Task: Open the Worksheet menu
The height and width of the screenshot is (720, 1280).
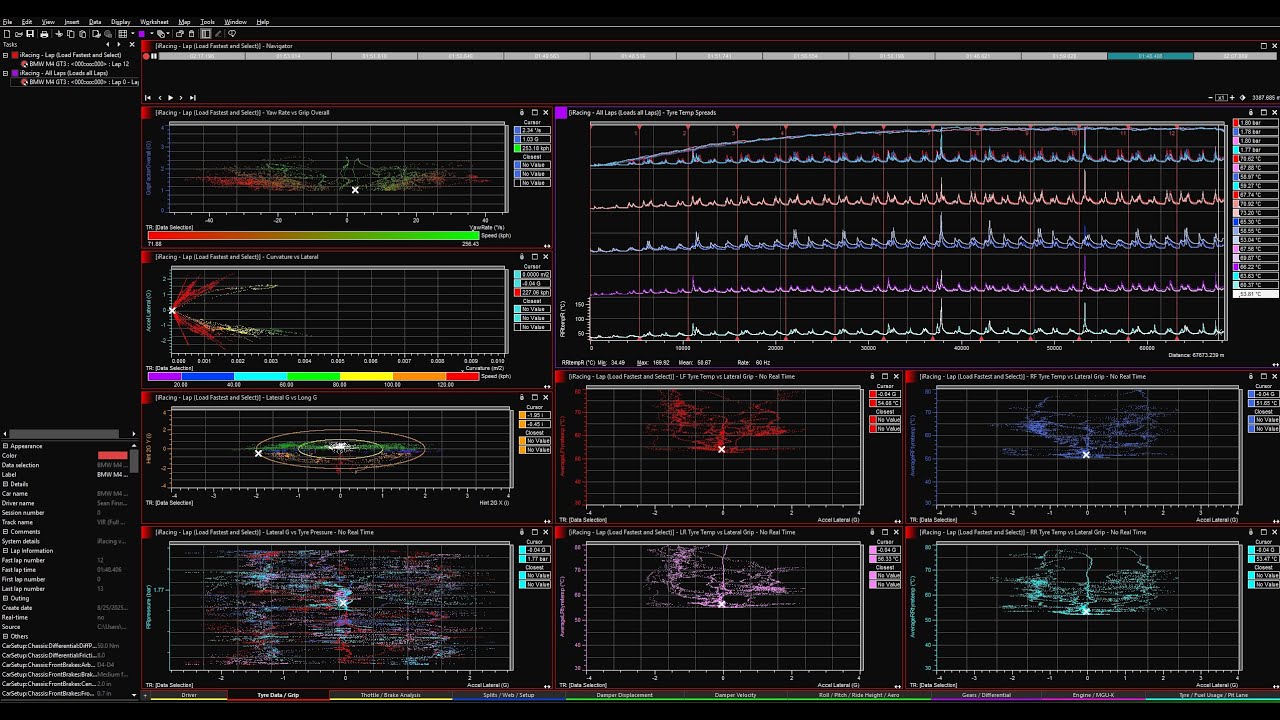Action: pos(154,21)
